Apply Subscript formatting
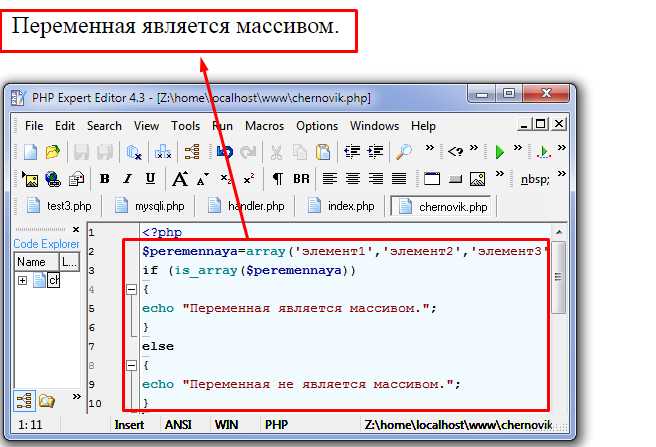 point(226,180)
